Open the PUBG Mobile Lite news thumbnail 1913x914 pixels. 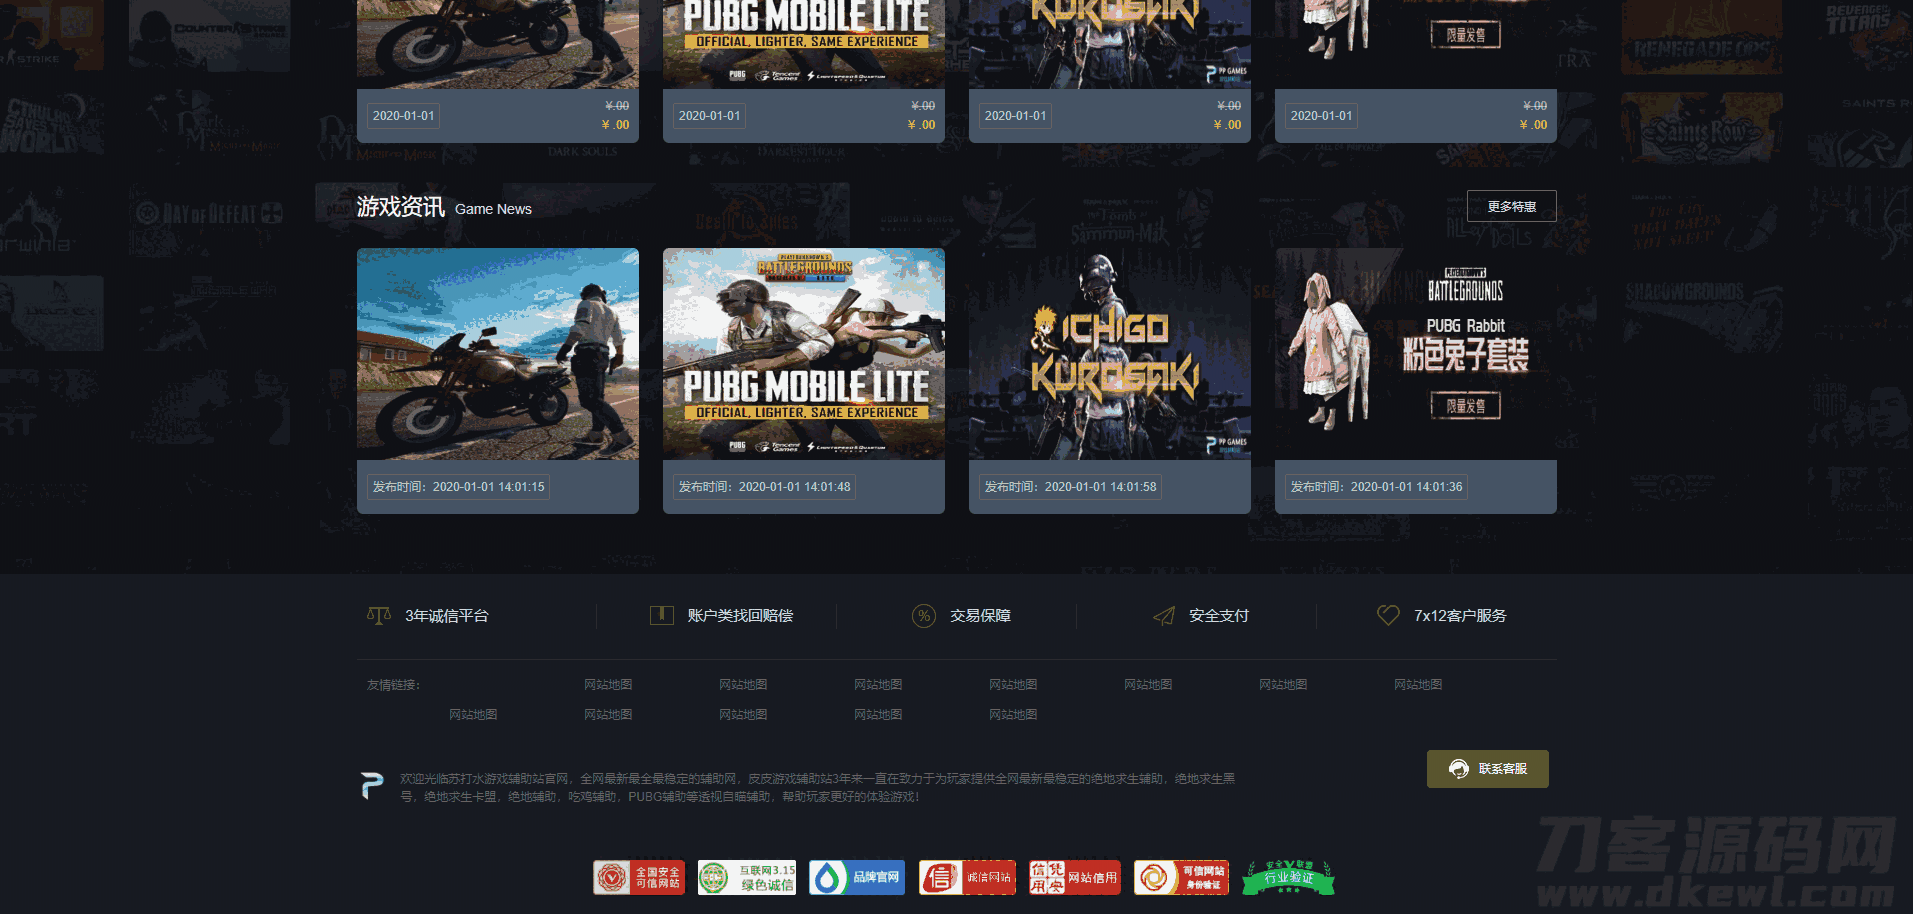pyautogui.click(x=804, y=354)
